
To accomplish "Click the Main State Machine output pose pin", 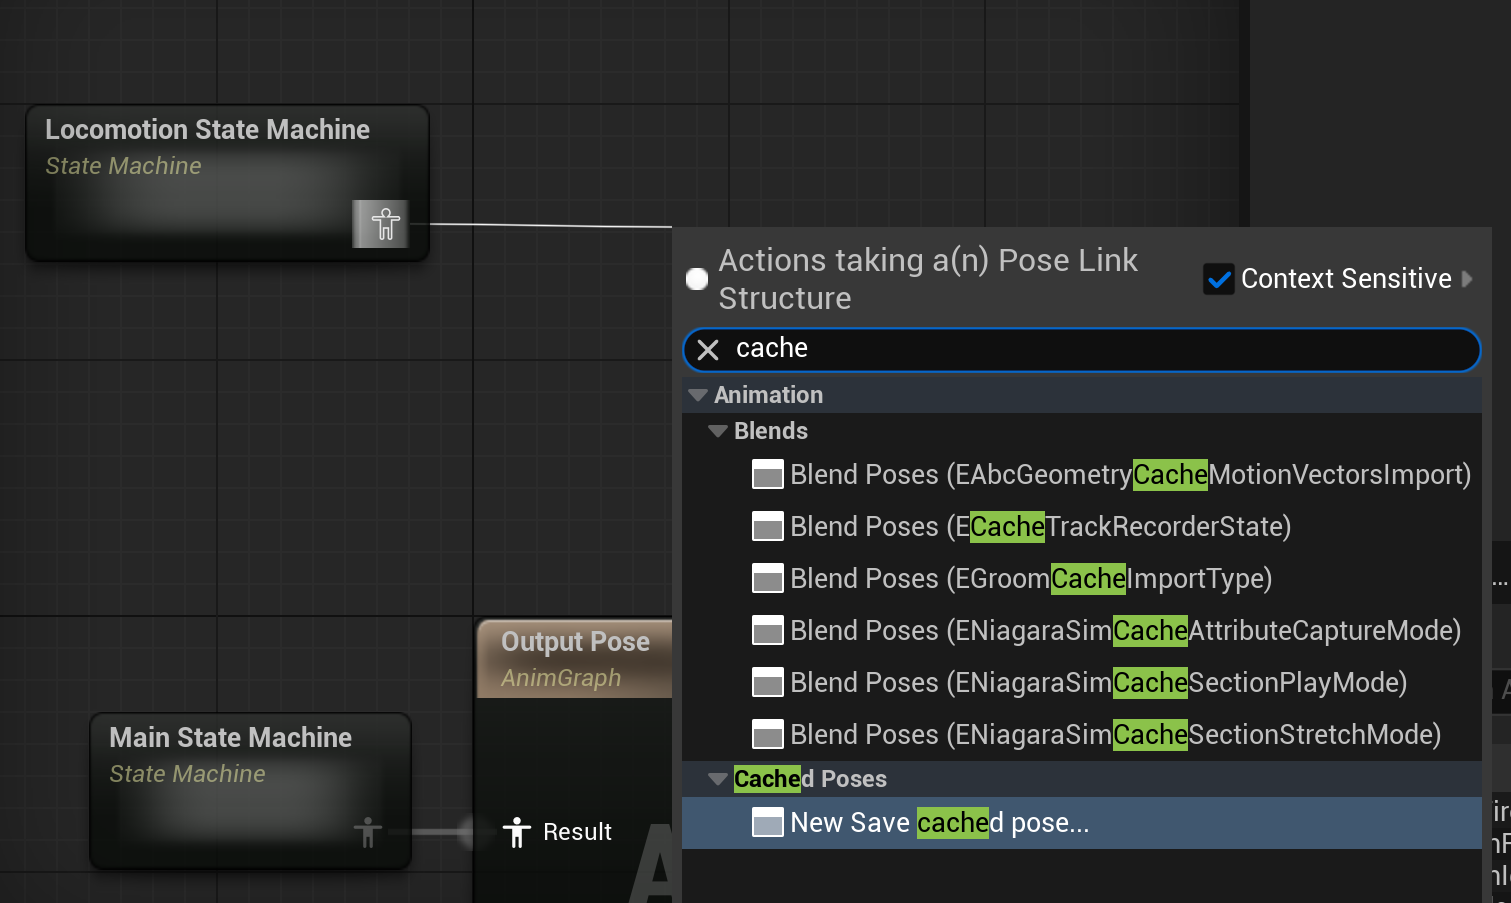I will pos(368,832).
